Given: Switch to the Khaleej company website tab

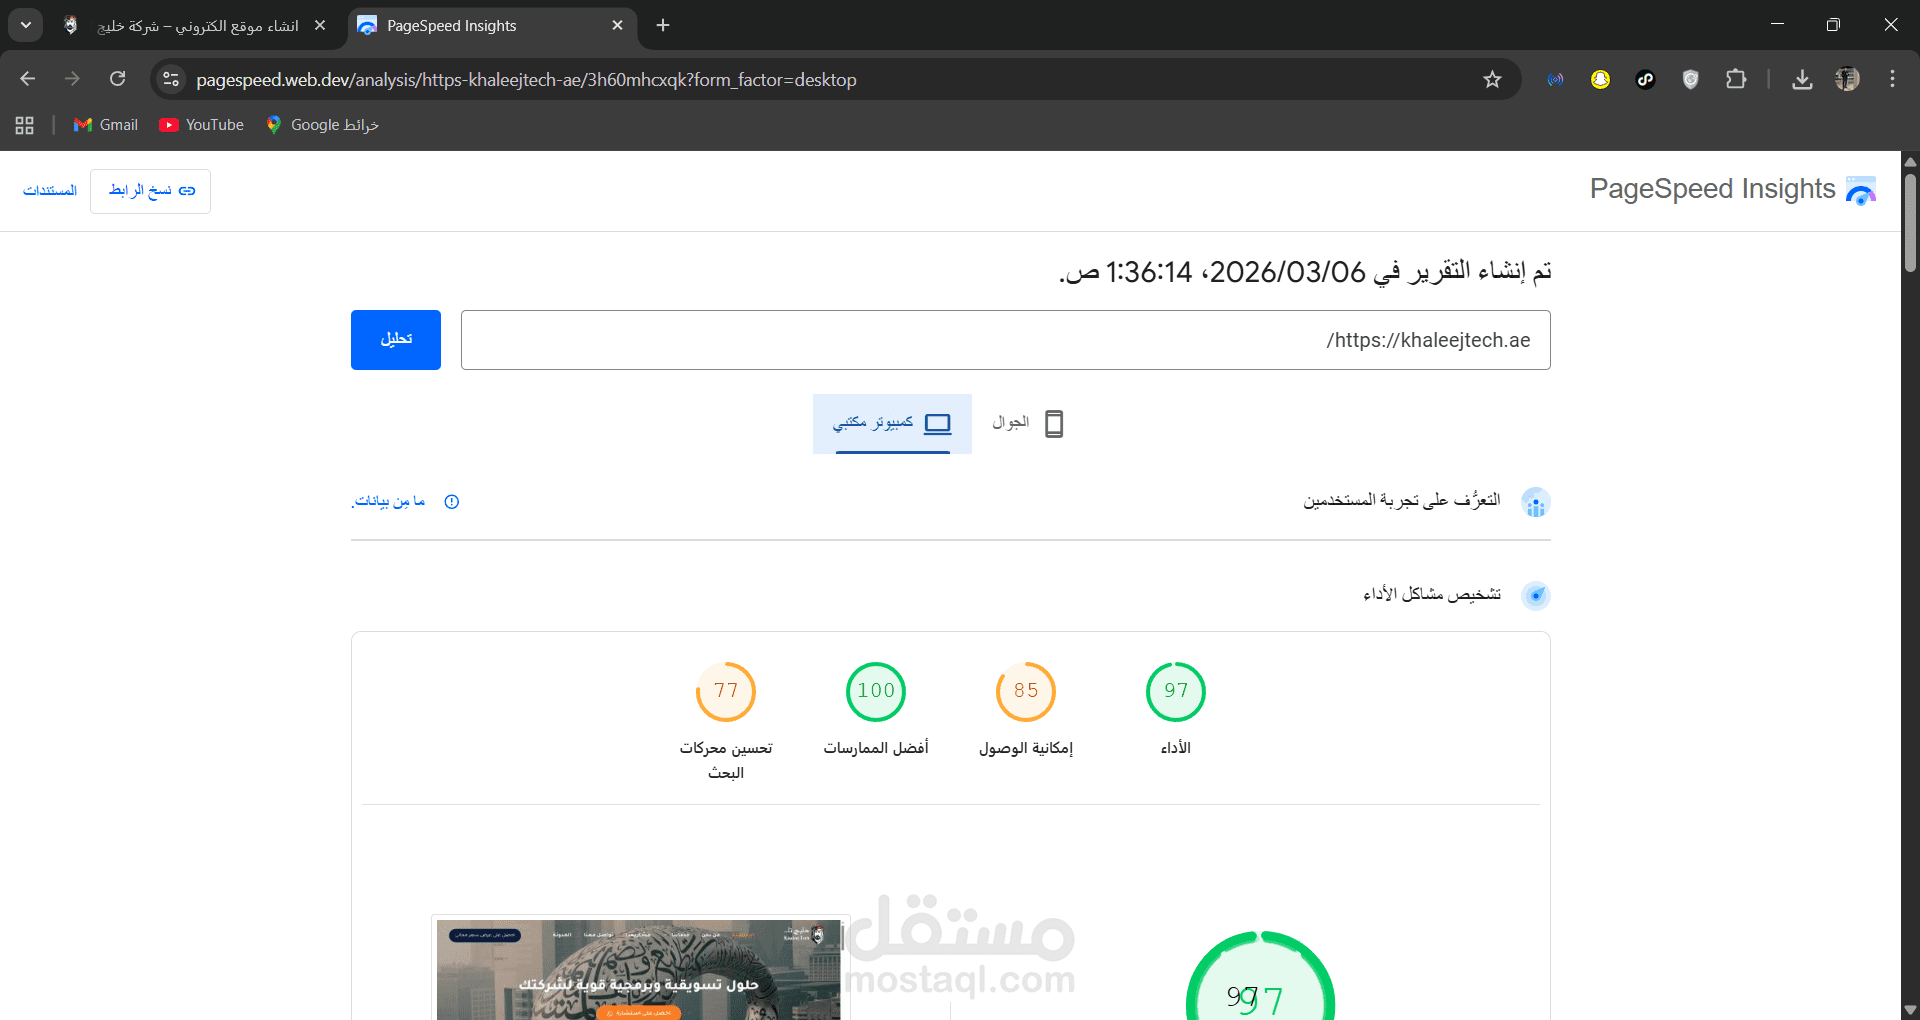Looking at the screenshot, I should (x=195, y=26).
